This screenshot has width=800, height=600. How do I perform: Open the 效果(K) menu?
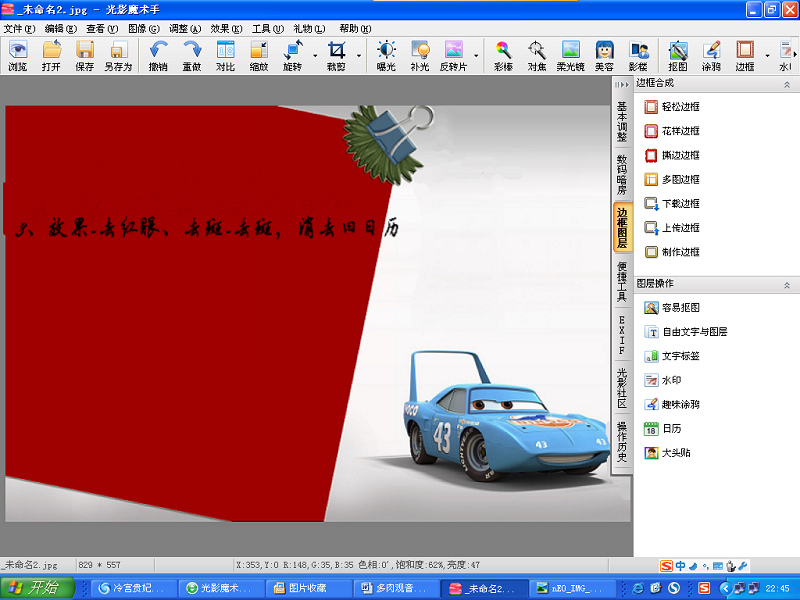pyautogui.click(x=227, y=29)
